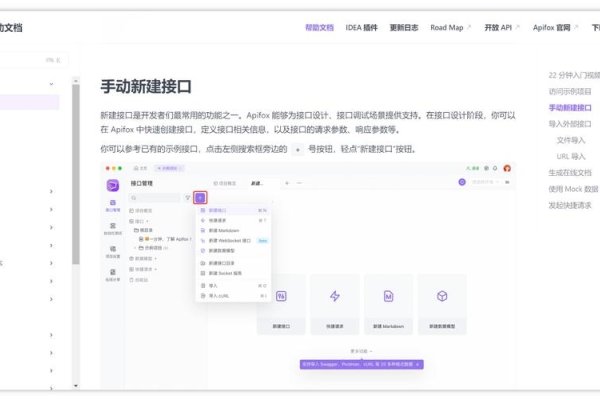Jump to 导入外部接口 in the outline
The image size is (600, 400).
(570, 124)
